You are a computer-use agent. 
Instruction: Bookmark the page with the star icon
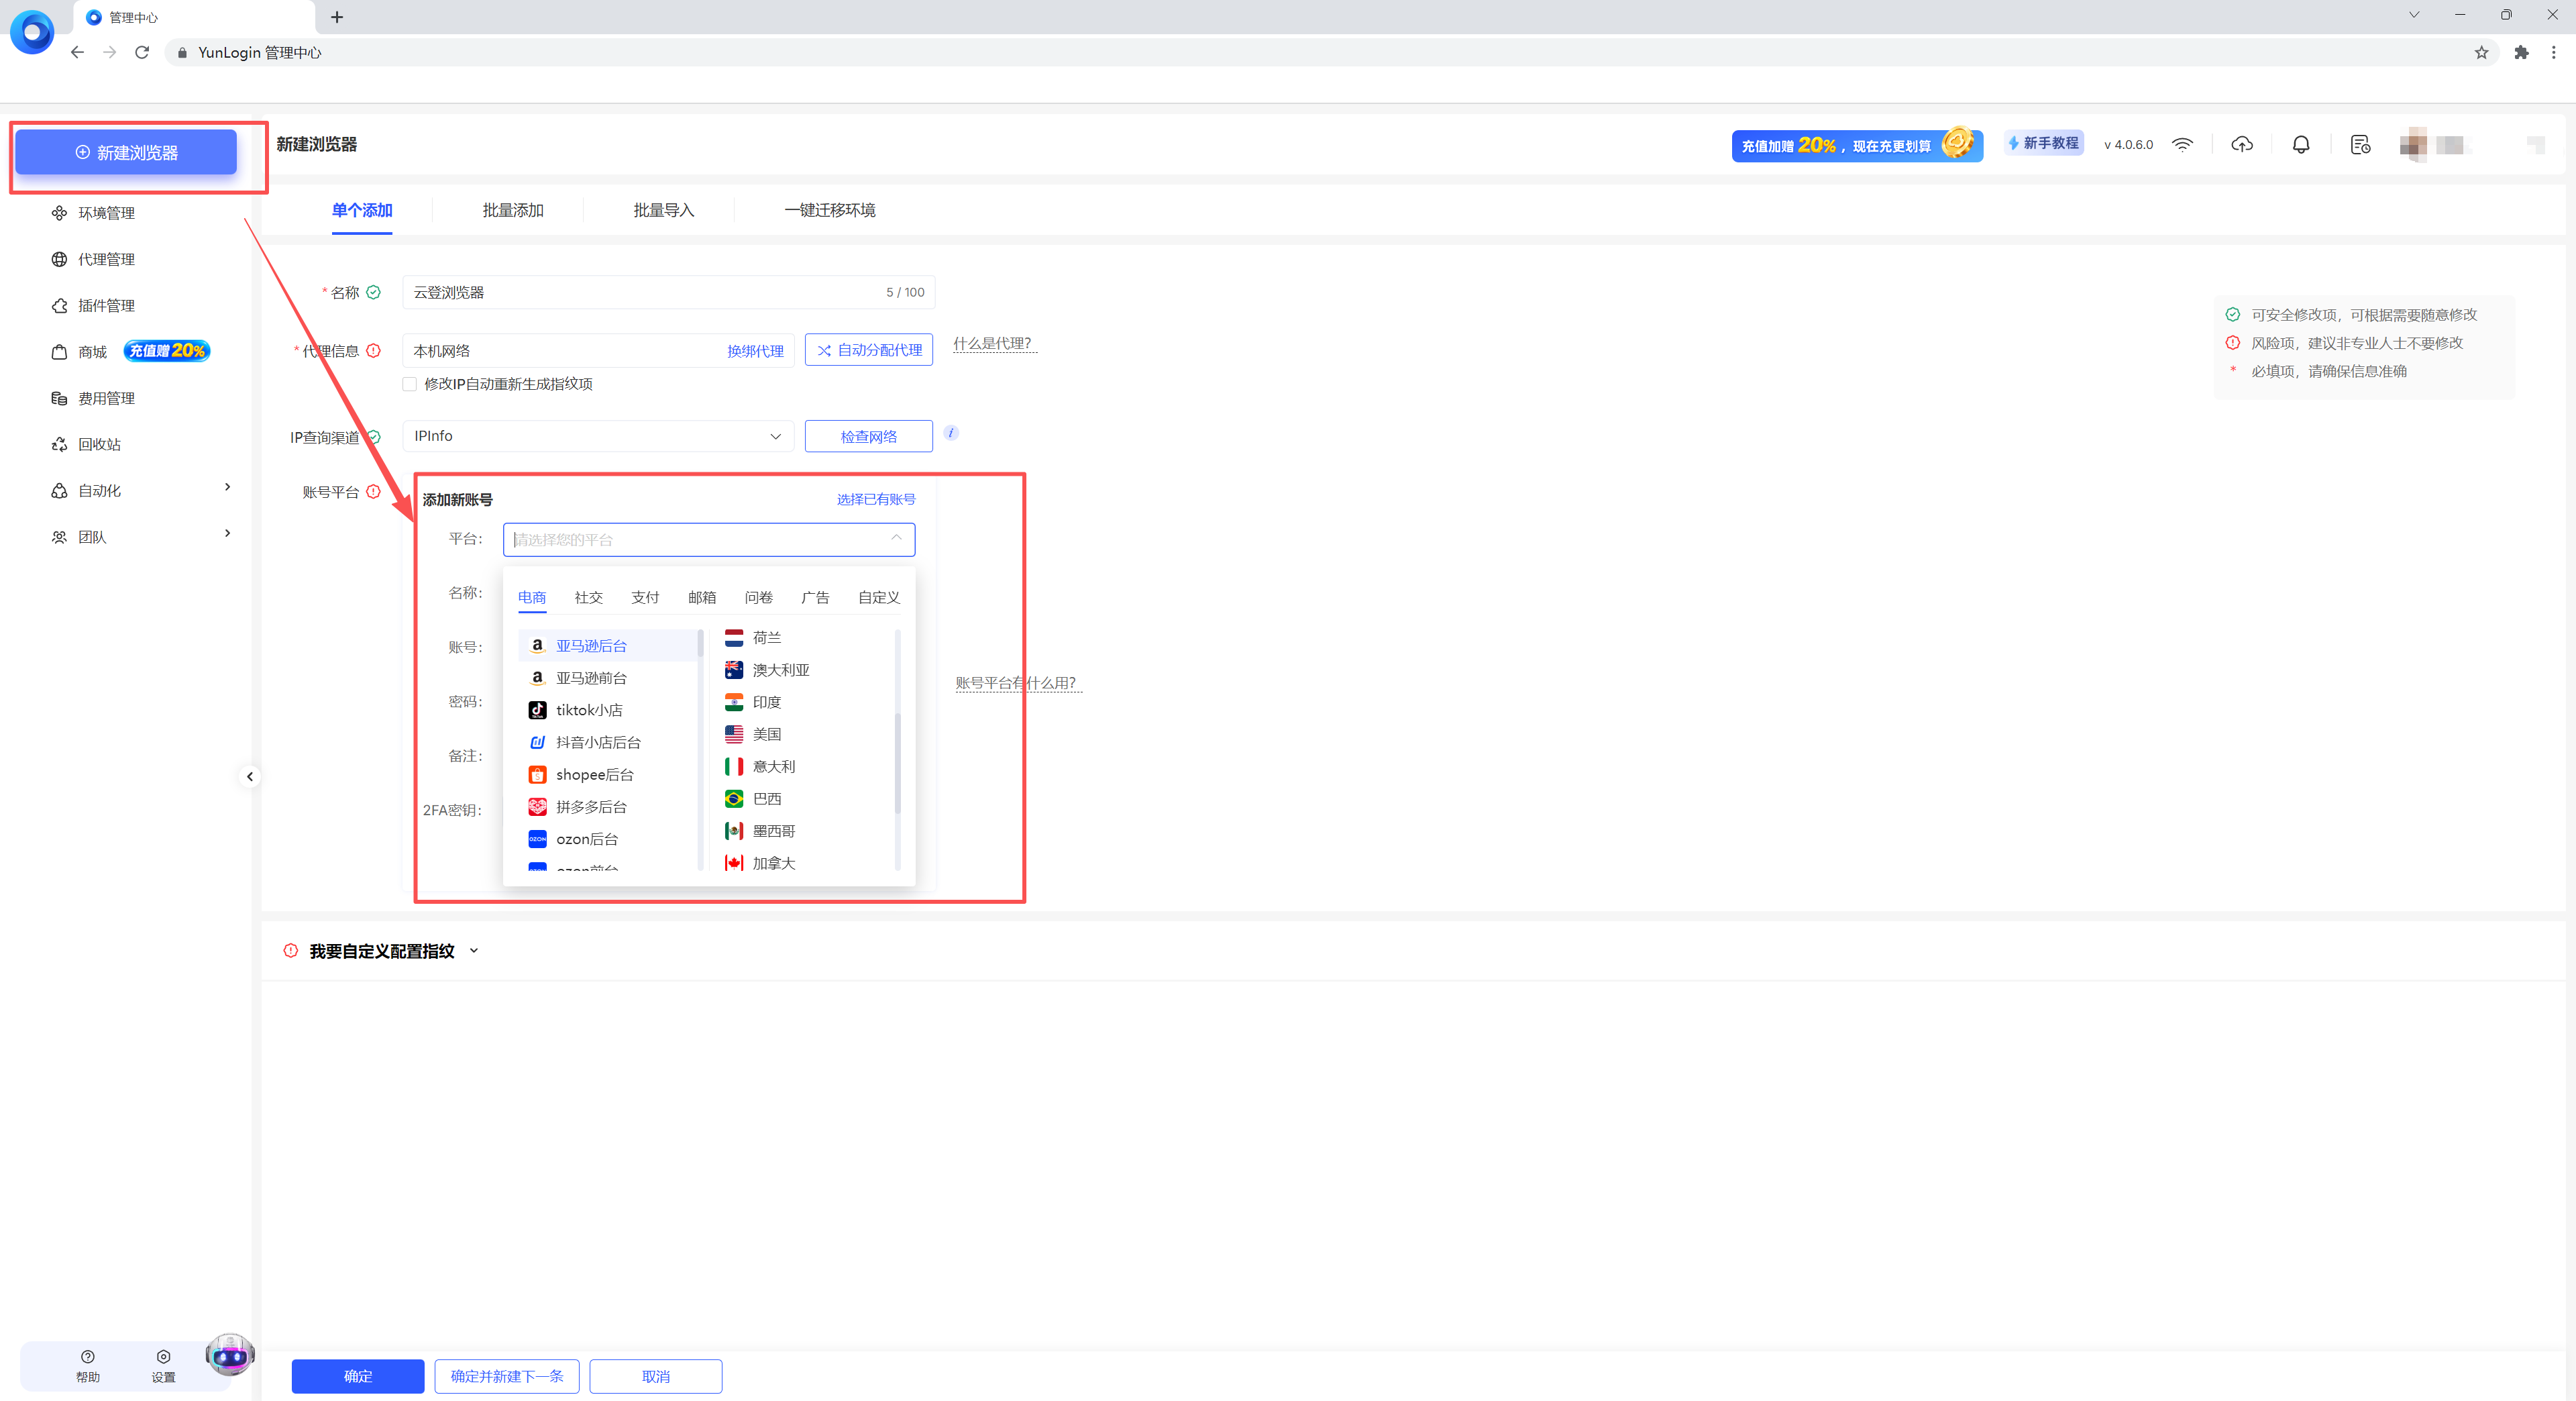click(2481, 52)
